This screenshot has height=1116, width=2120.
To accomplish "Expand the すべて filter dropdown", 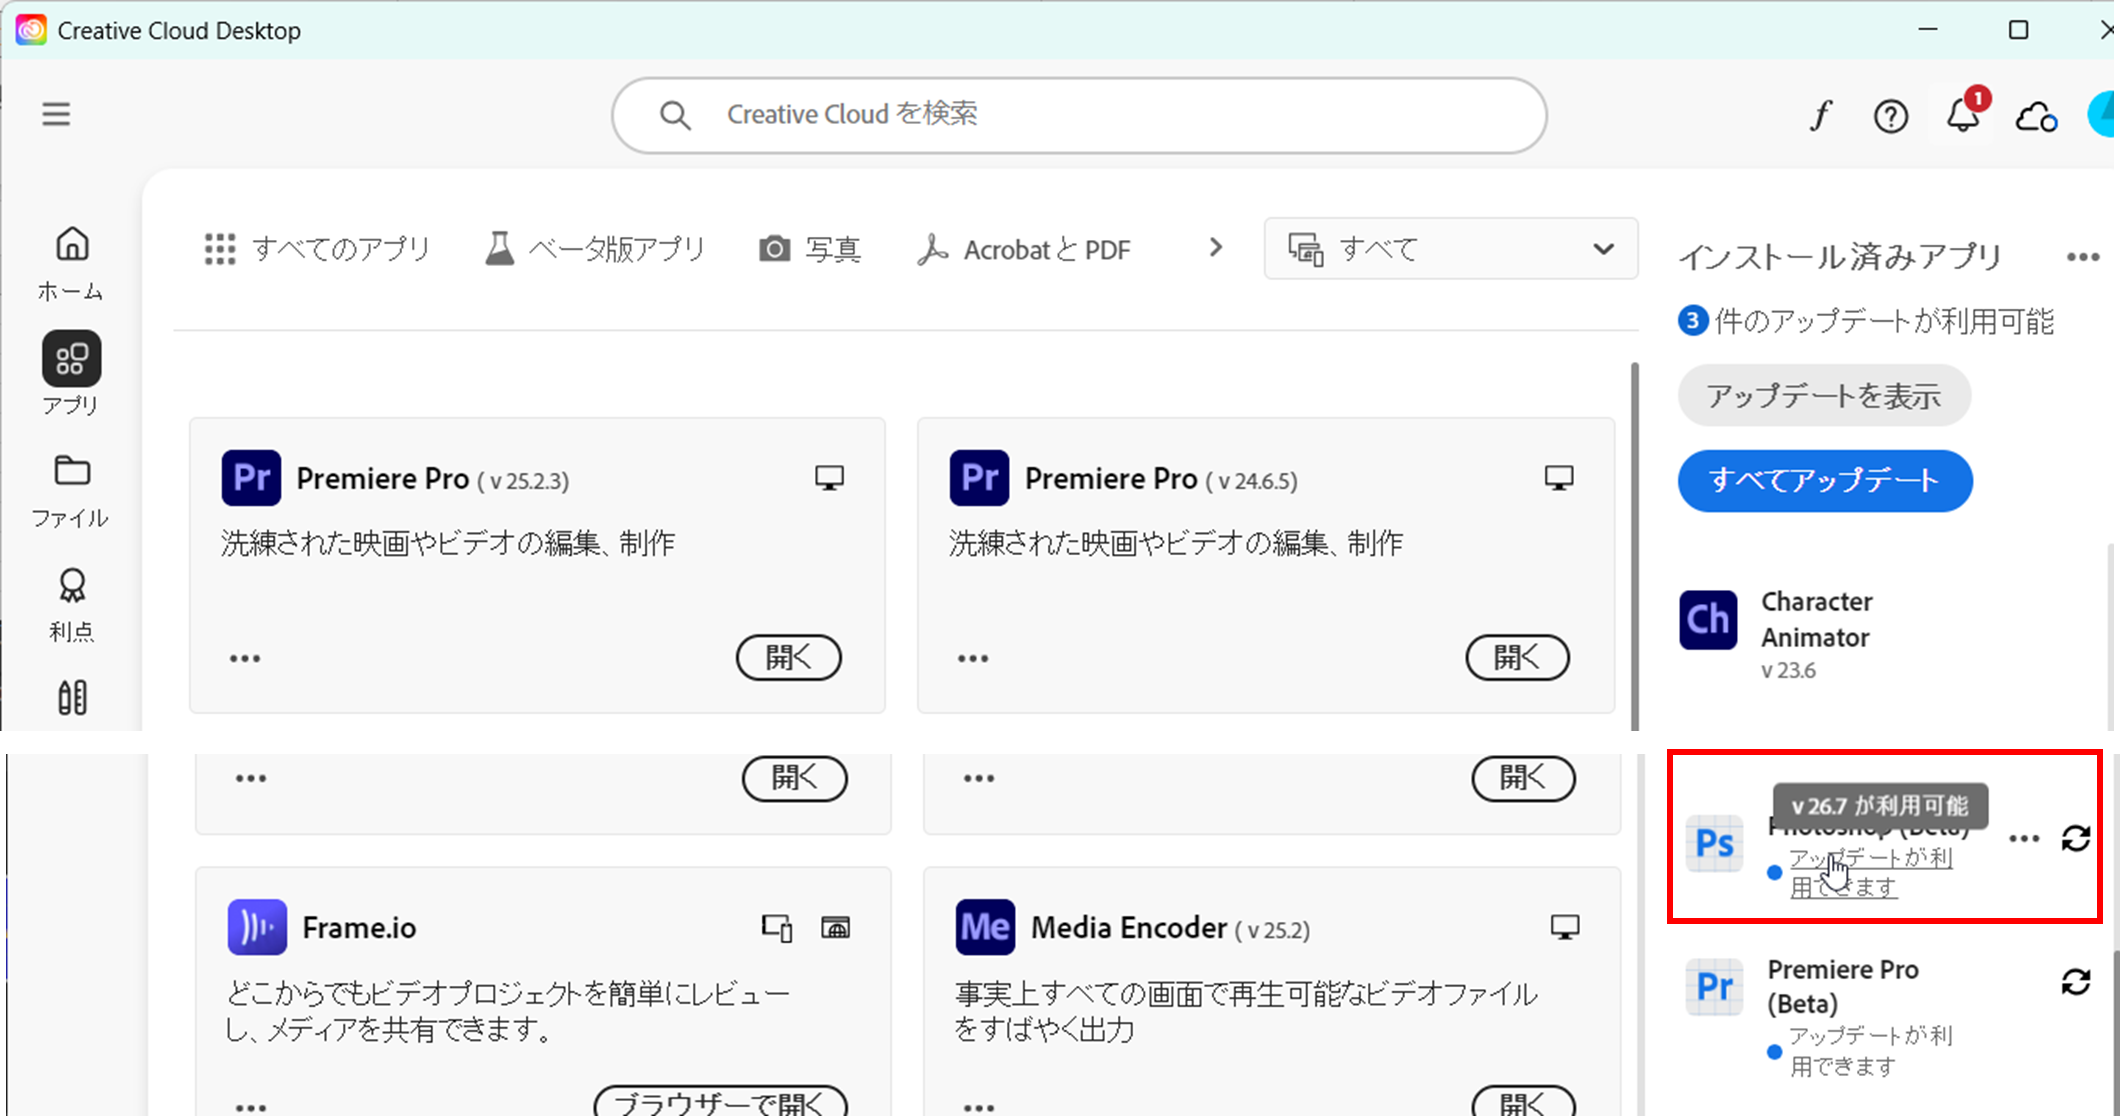I will (x=1451, y=249).
